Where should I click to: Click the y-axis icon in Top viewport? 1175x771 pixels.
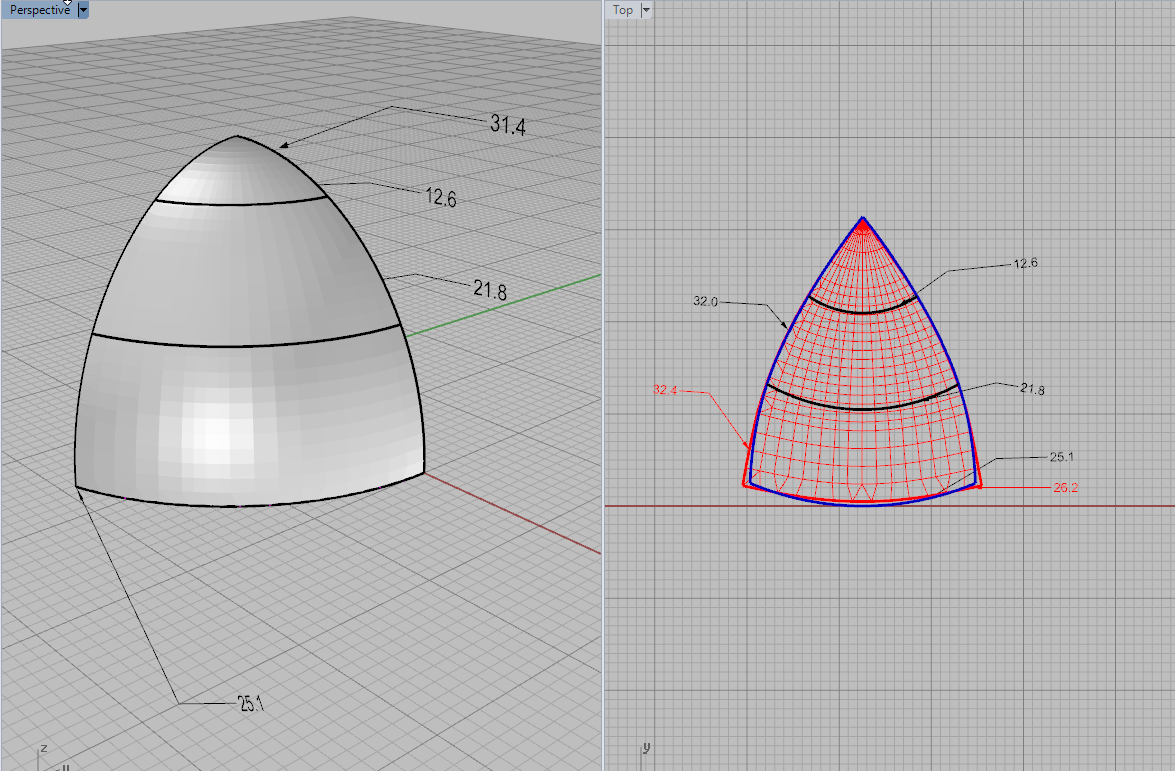click(645, 748)
